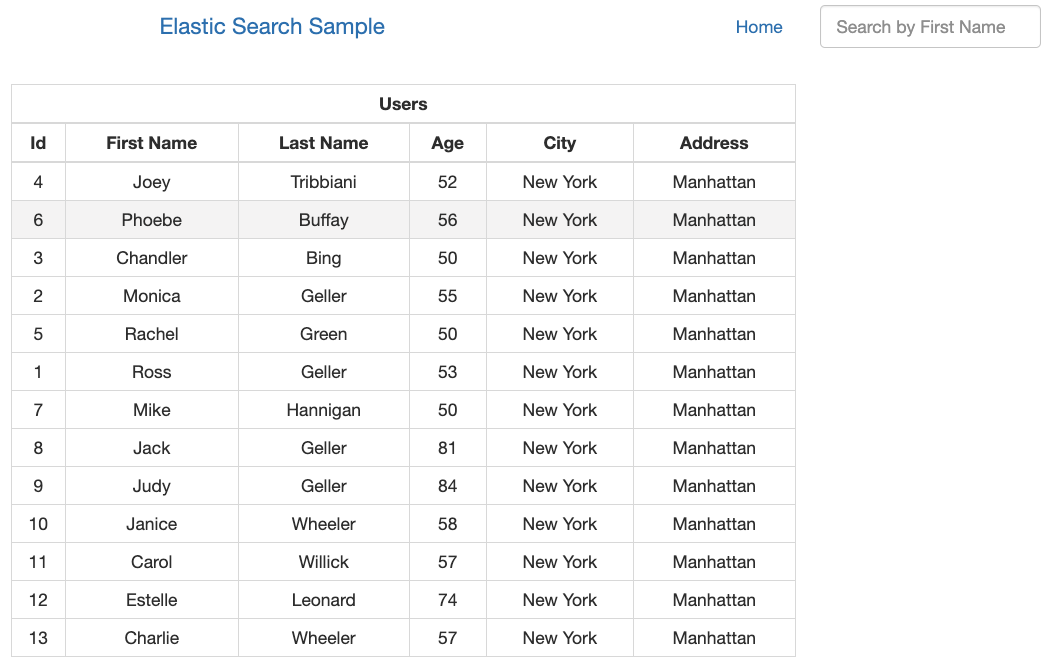The height and width of the screenshot is (671, 1058).
Task: Click the Address column header
Action: tap(713, 143)
